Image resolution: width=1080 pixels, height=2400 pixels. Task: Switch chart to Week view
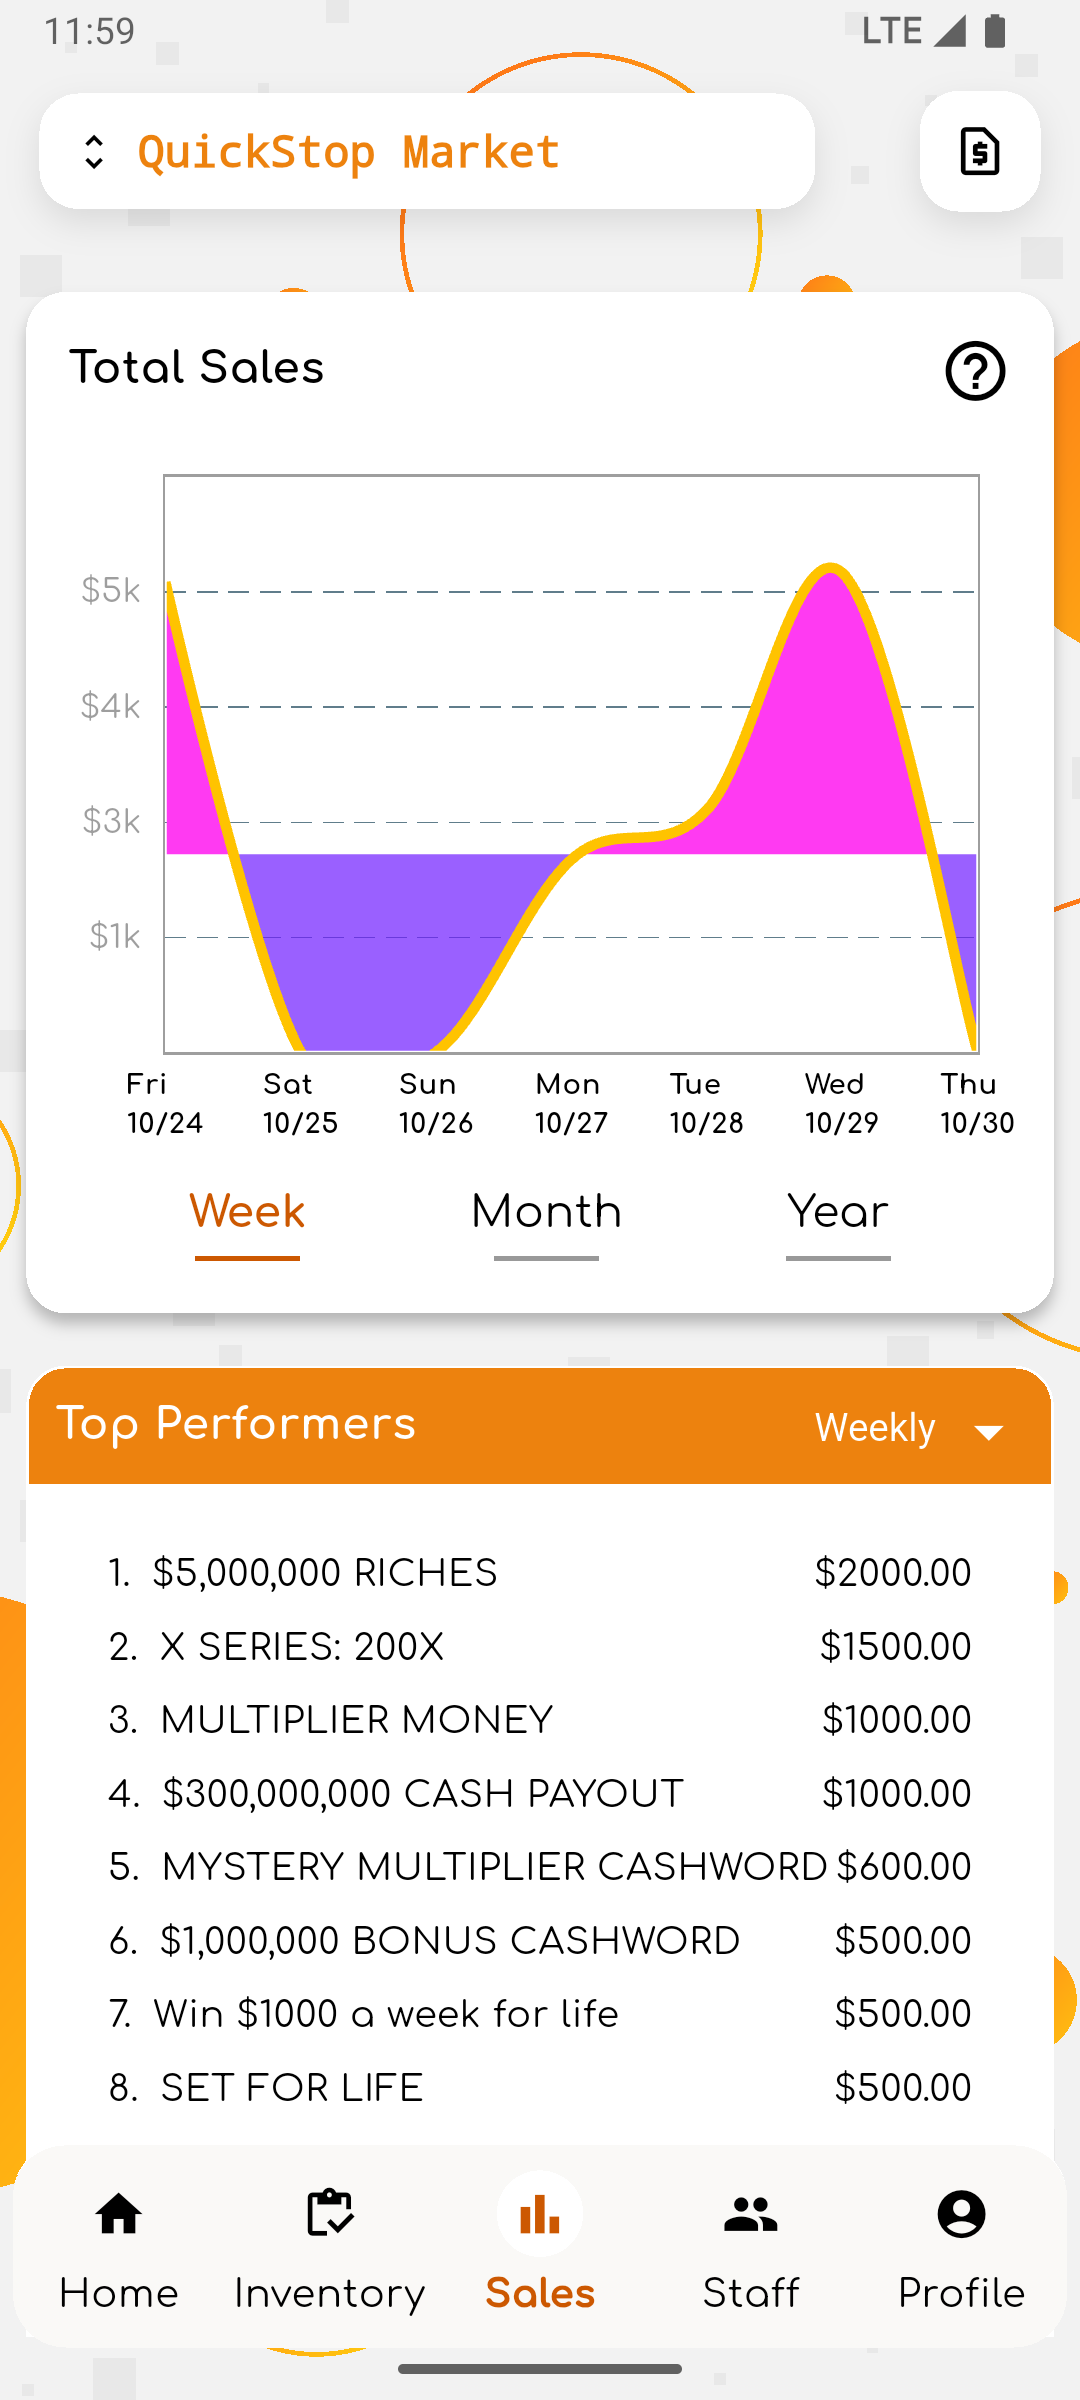click(247, 1213)
